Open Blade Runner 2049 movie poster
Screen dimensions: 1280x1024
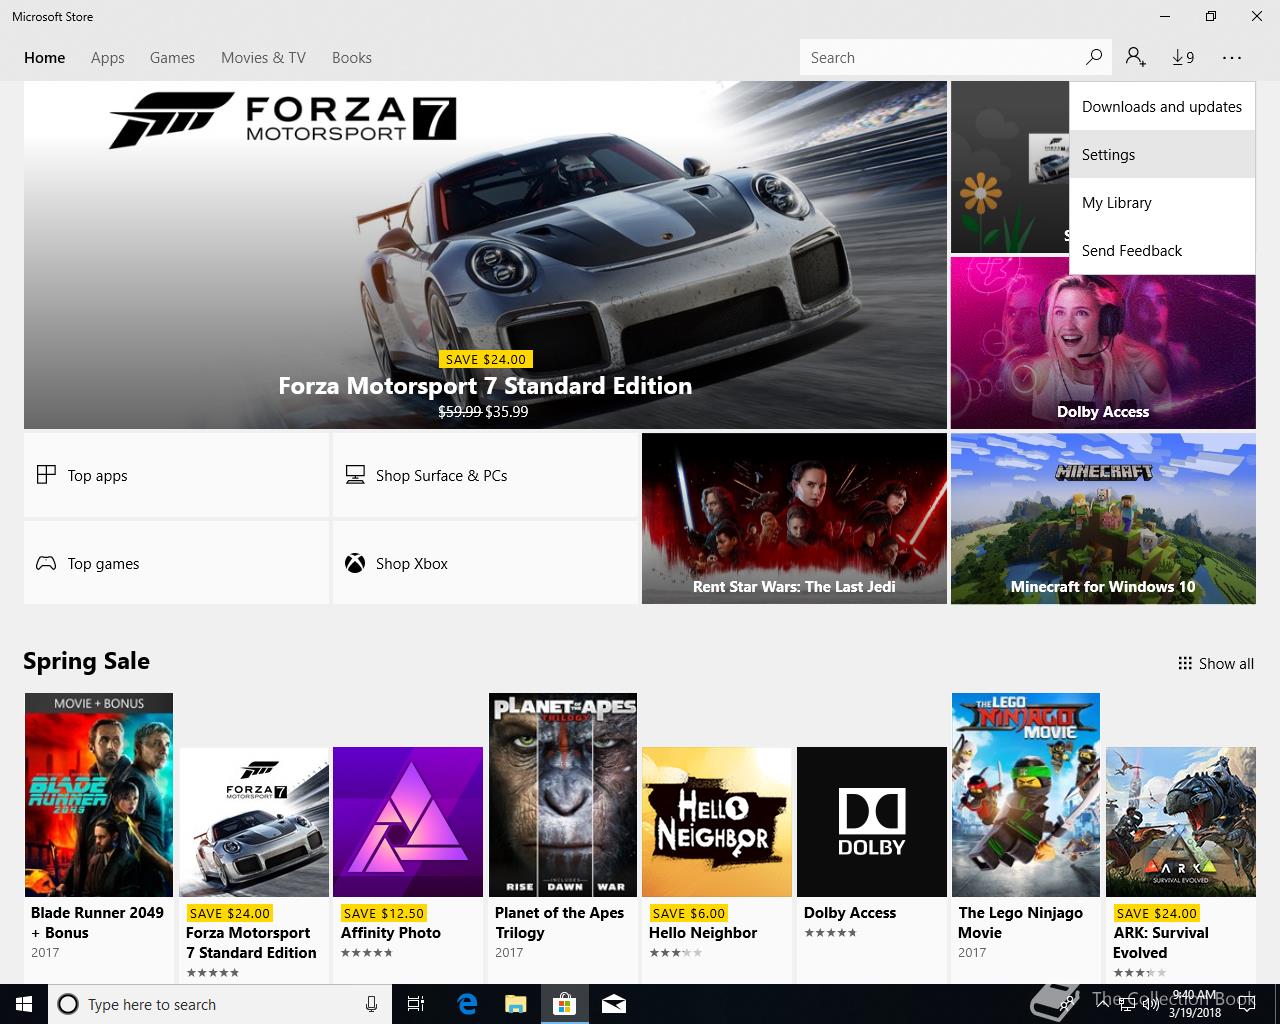[99, 795]
